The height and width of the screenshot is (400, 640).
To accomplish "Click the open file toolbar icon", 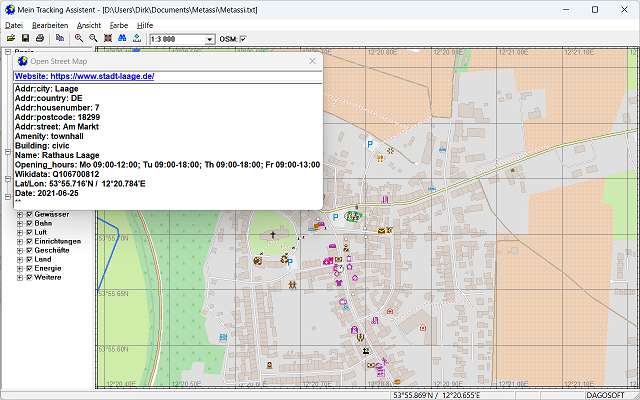I will click(10, 38).
